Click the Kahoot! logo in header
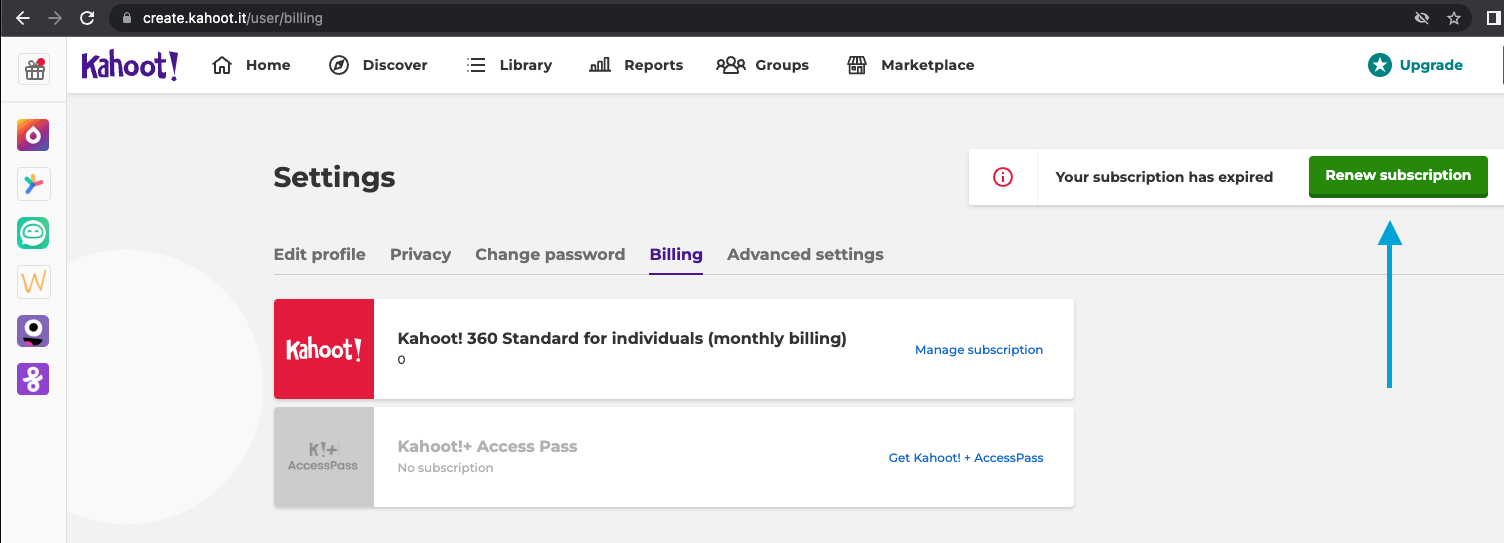The image size is (1504, 543). pos(130,65)
